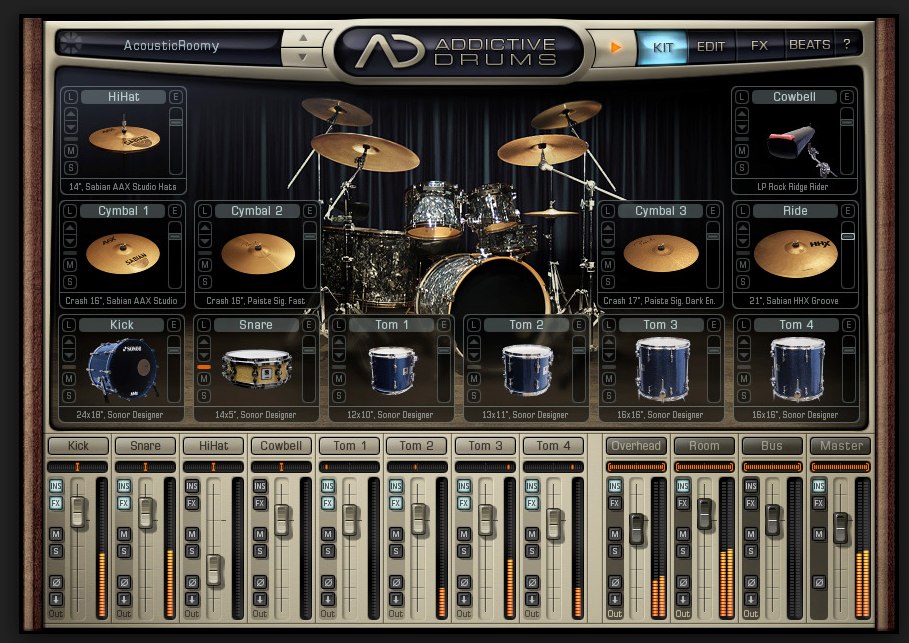Step Kick kitpiece up arrow
Screen dimensions: 909x643
coord(68,340)
